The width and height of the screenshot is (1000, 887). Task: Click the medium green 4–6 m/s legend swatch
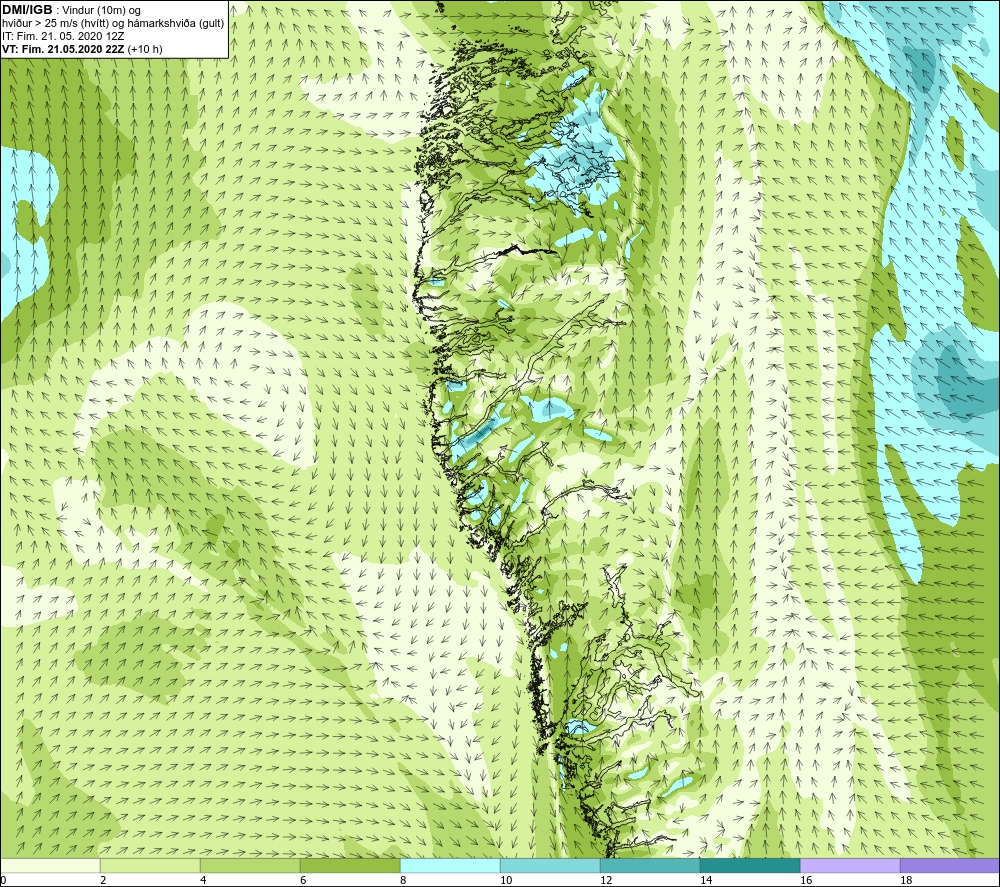click(250, 865)
